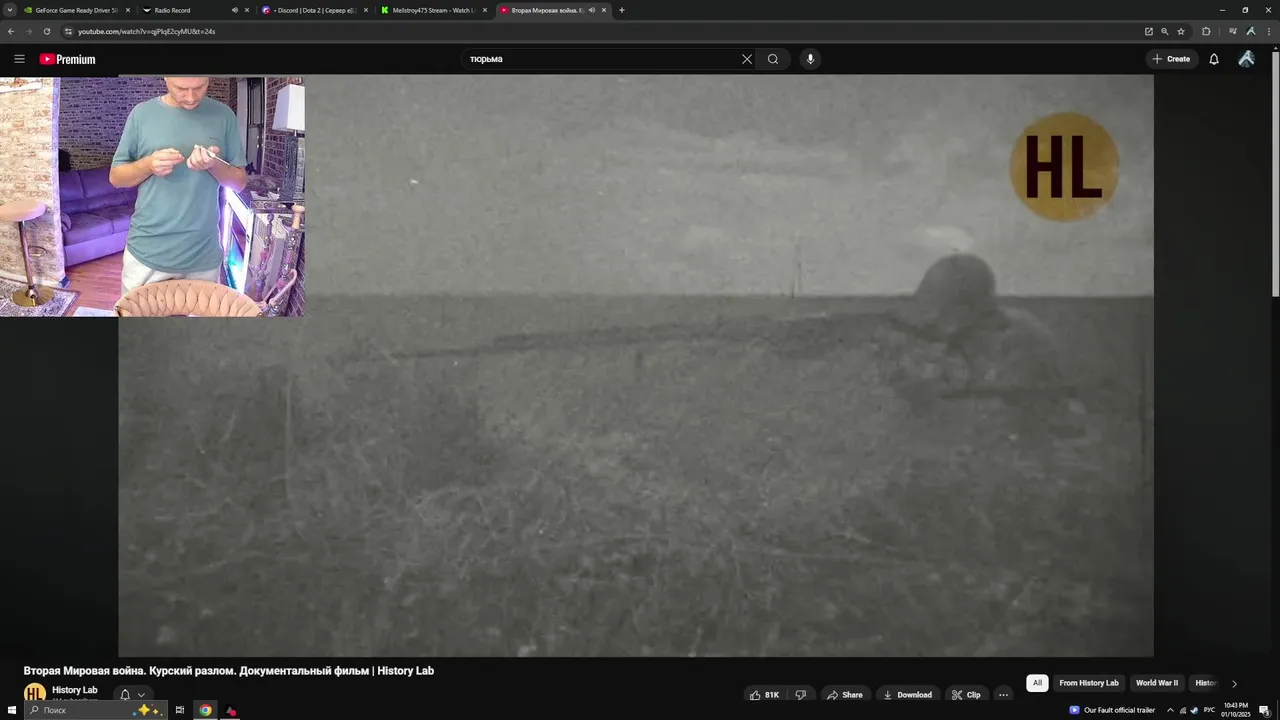Viewport: 1280px width, 720px height.
Task: Open the tab search dropdown arrow
Action: pyautogui.click(x=10, y=10)
